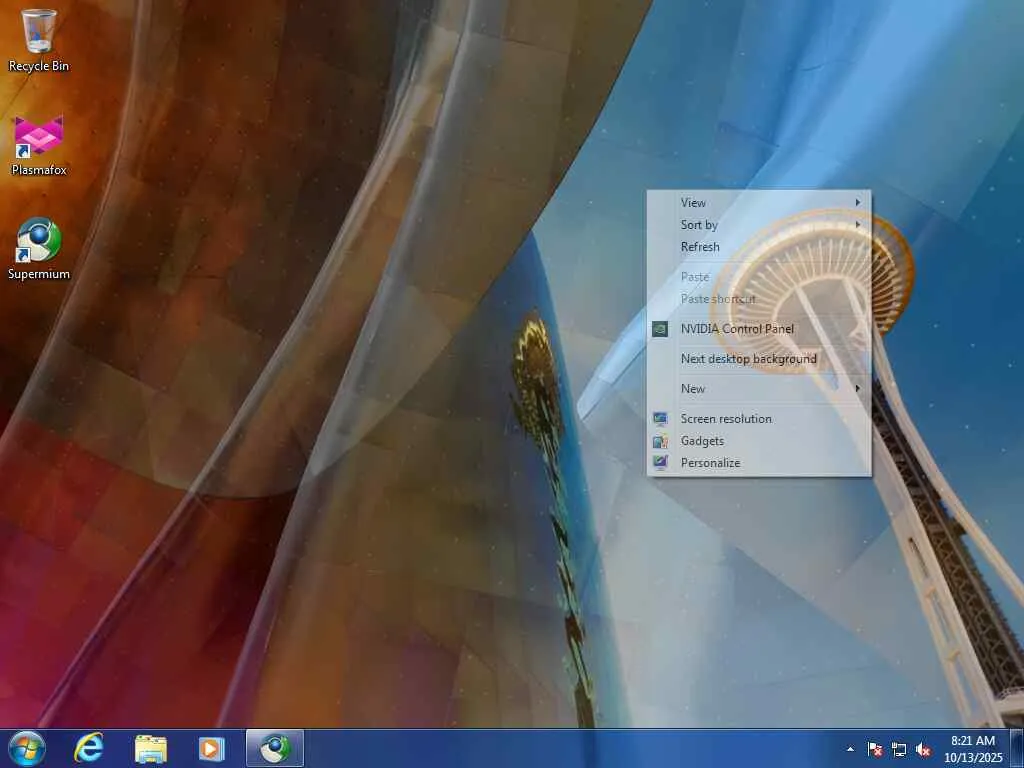Expand the View submenu
Screen dimensions: 1024x768
[x=759, y=202]
